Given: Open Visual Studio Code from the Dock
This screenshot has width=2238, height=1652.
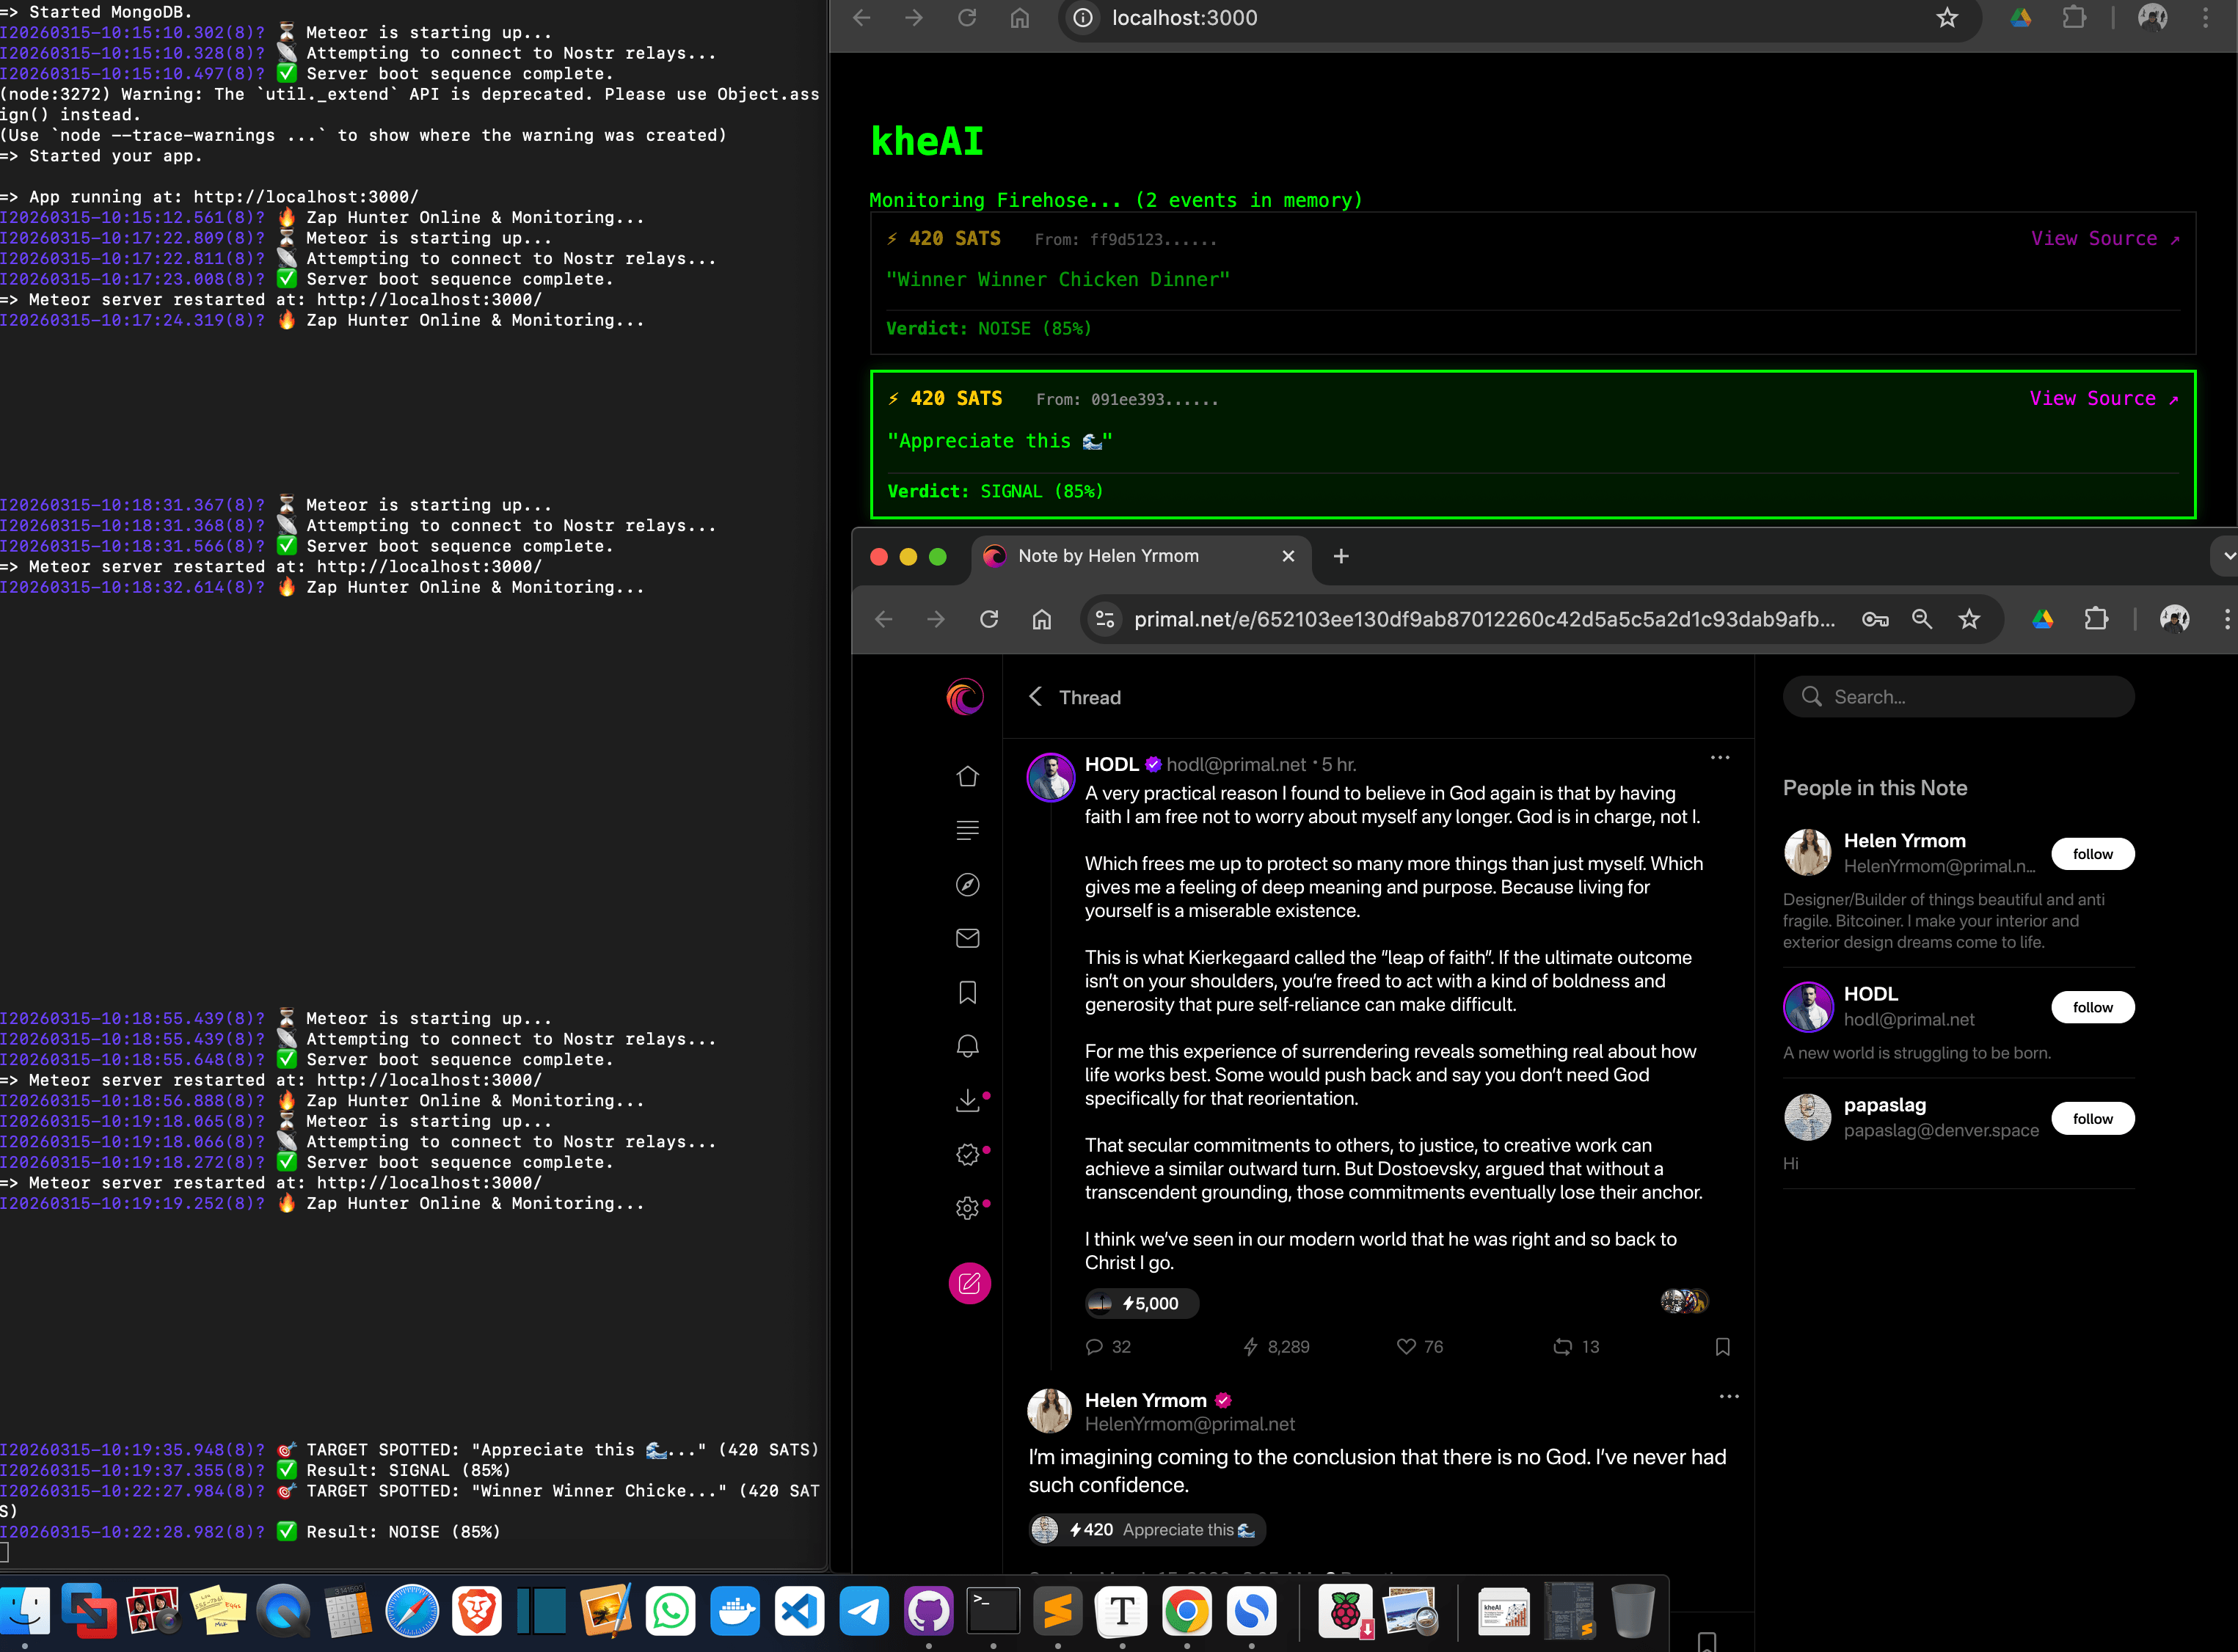Looking at the screenshot, I should click(x=800, y=1612).
